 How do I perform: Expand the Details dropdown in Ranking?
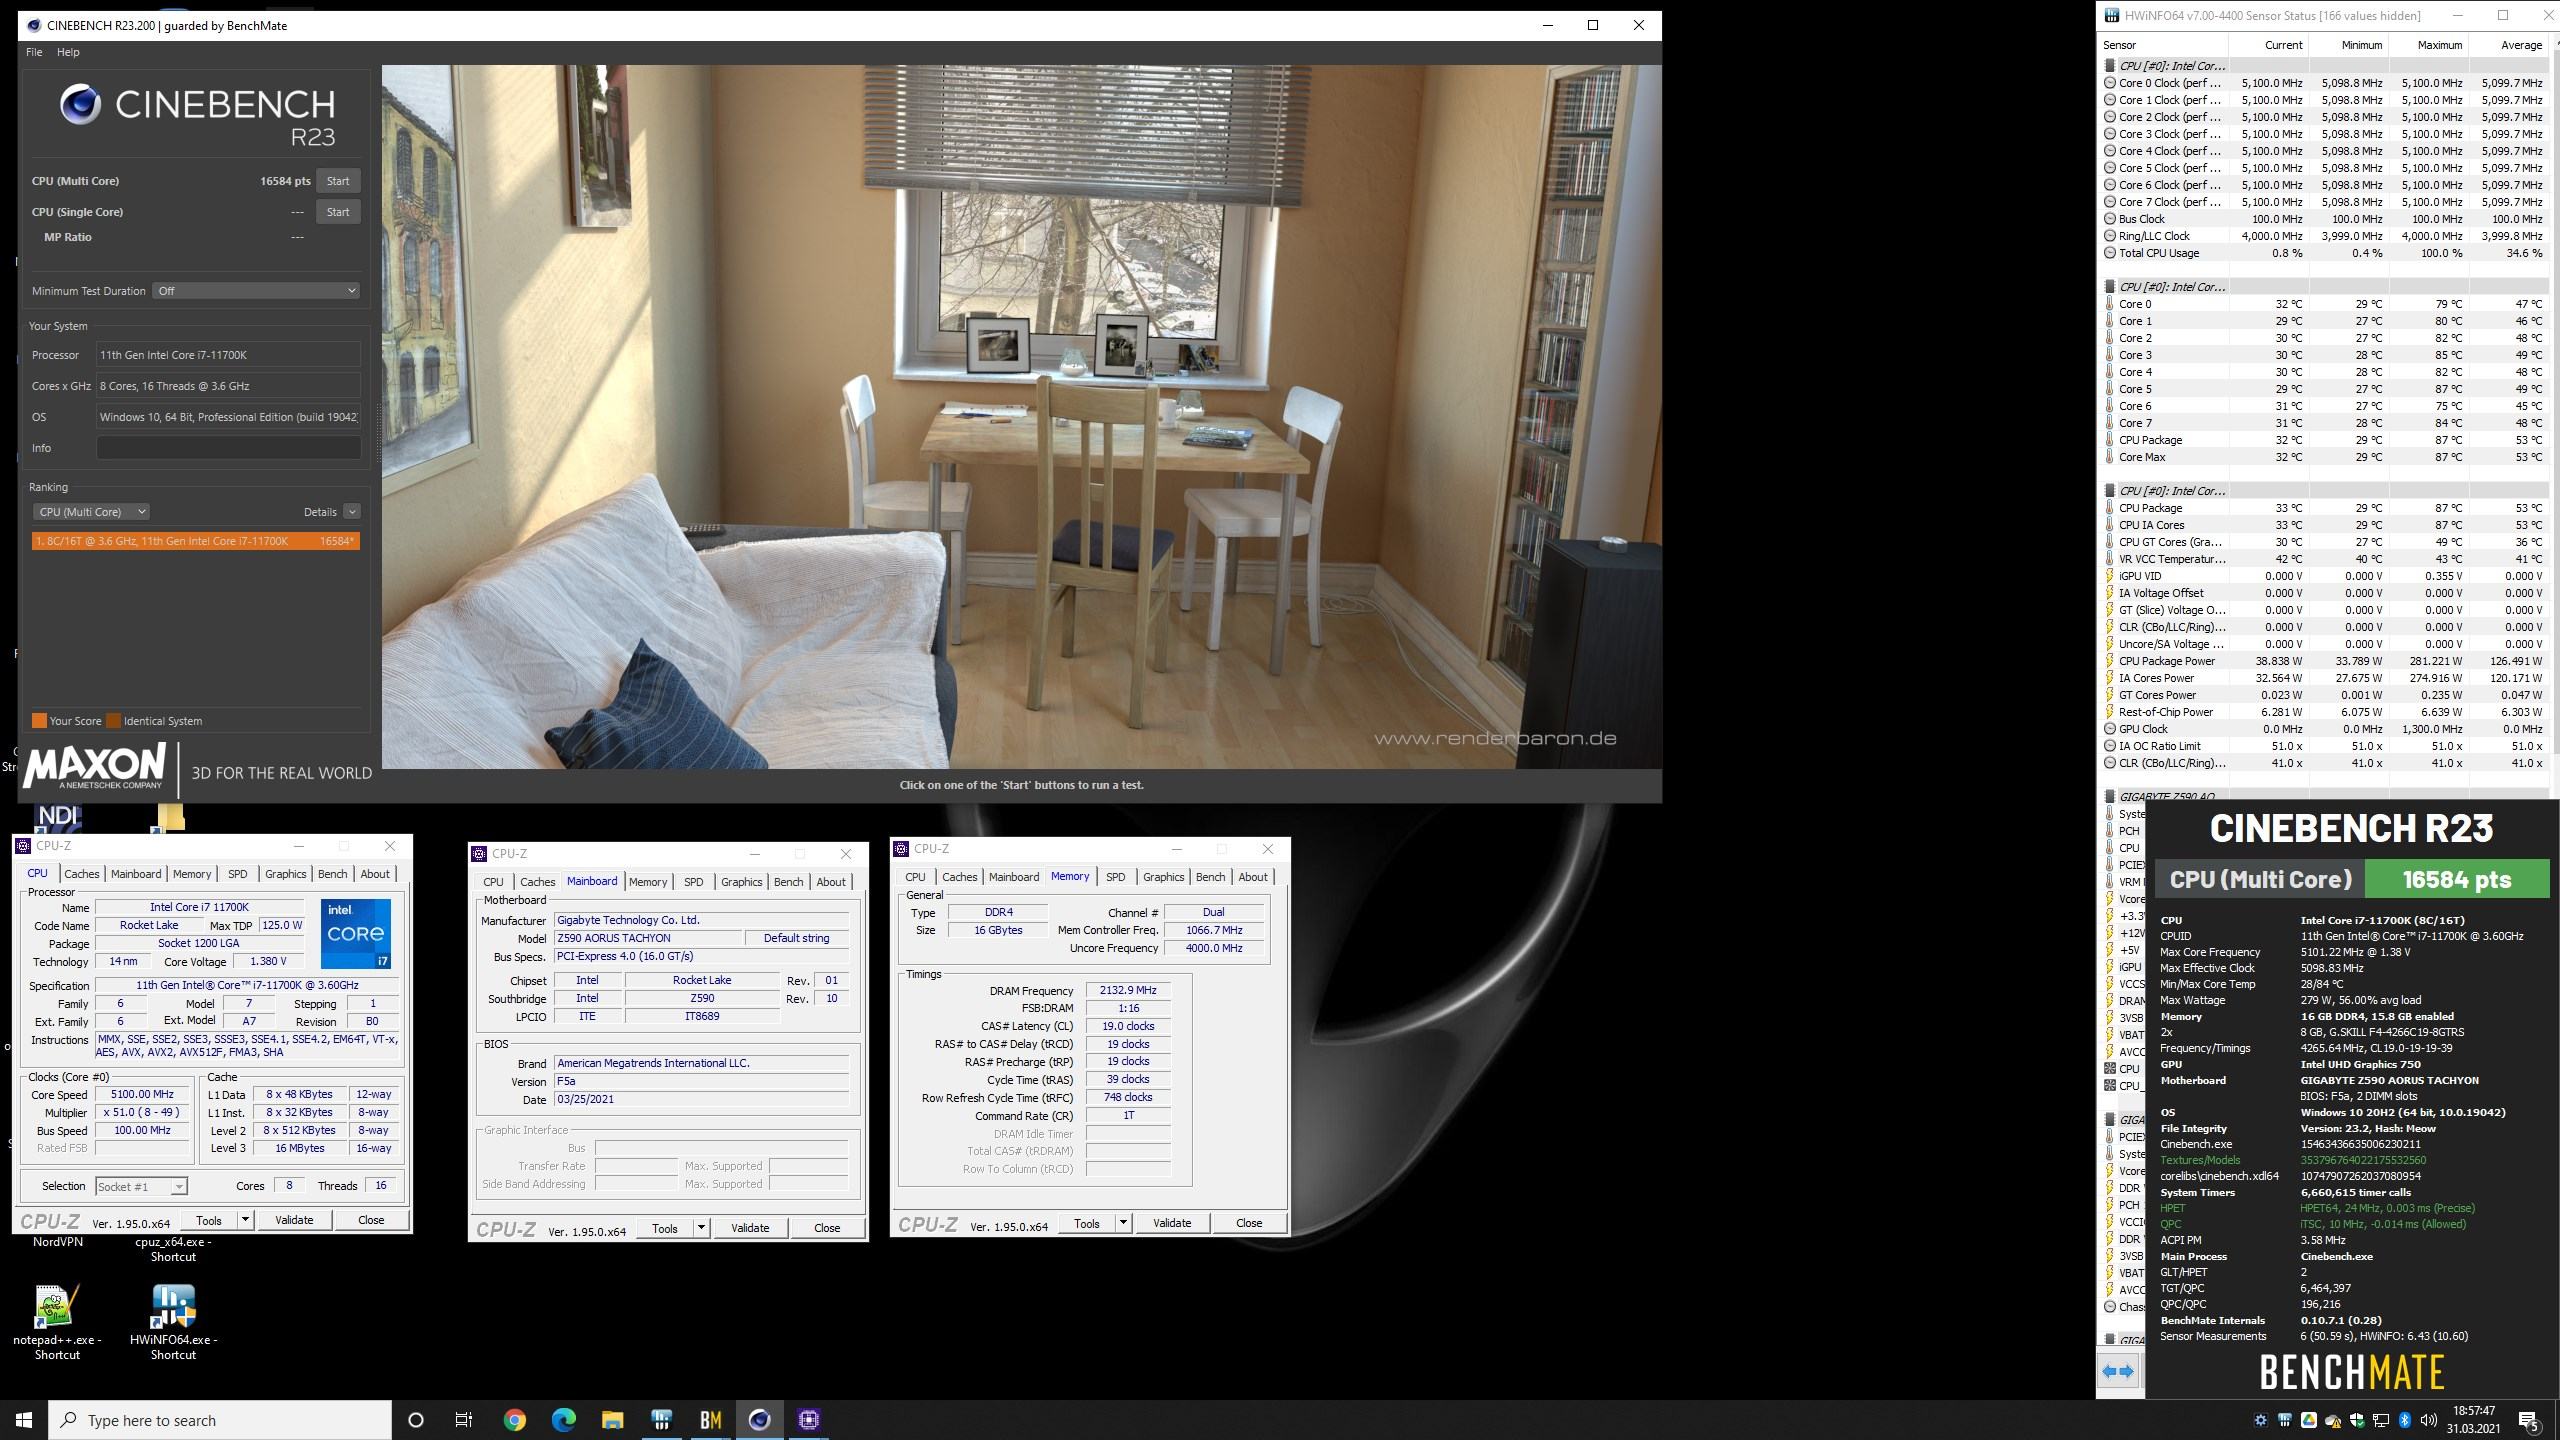pos(352,511)
